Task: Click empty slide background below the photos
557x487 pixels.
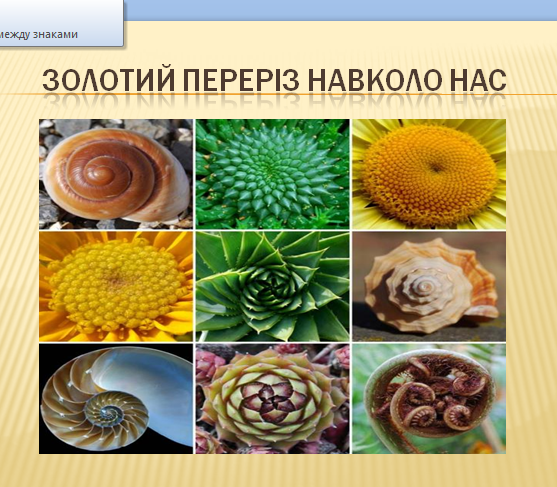Action: coord(278,471)
